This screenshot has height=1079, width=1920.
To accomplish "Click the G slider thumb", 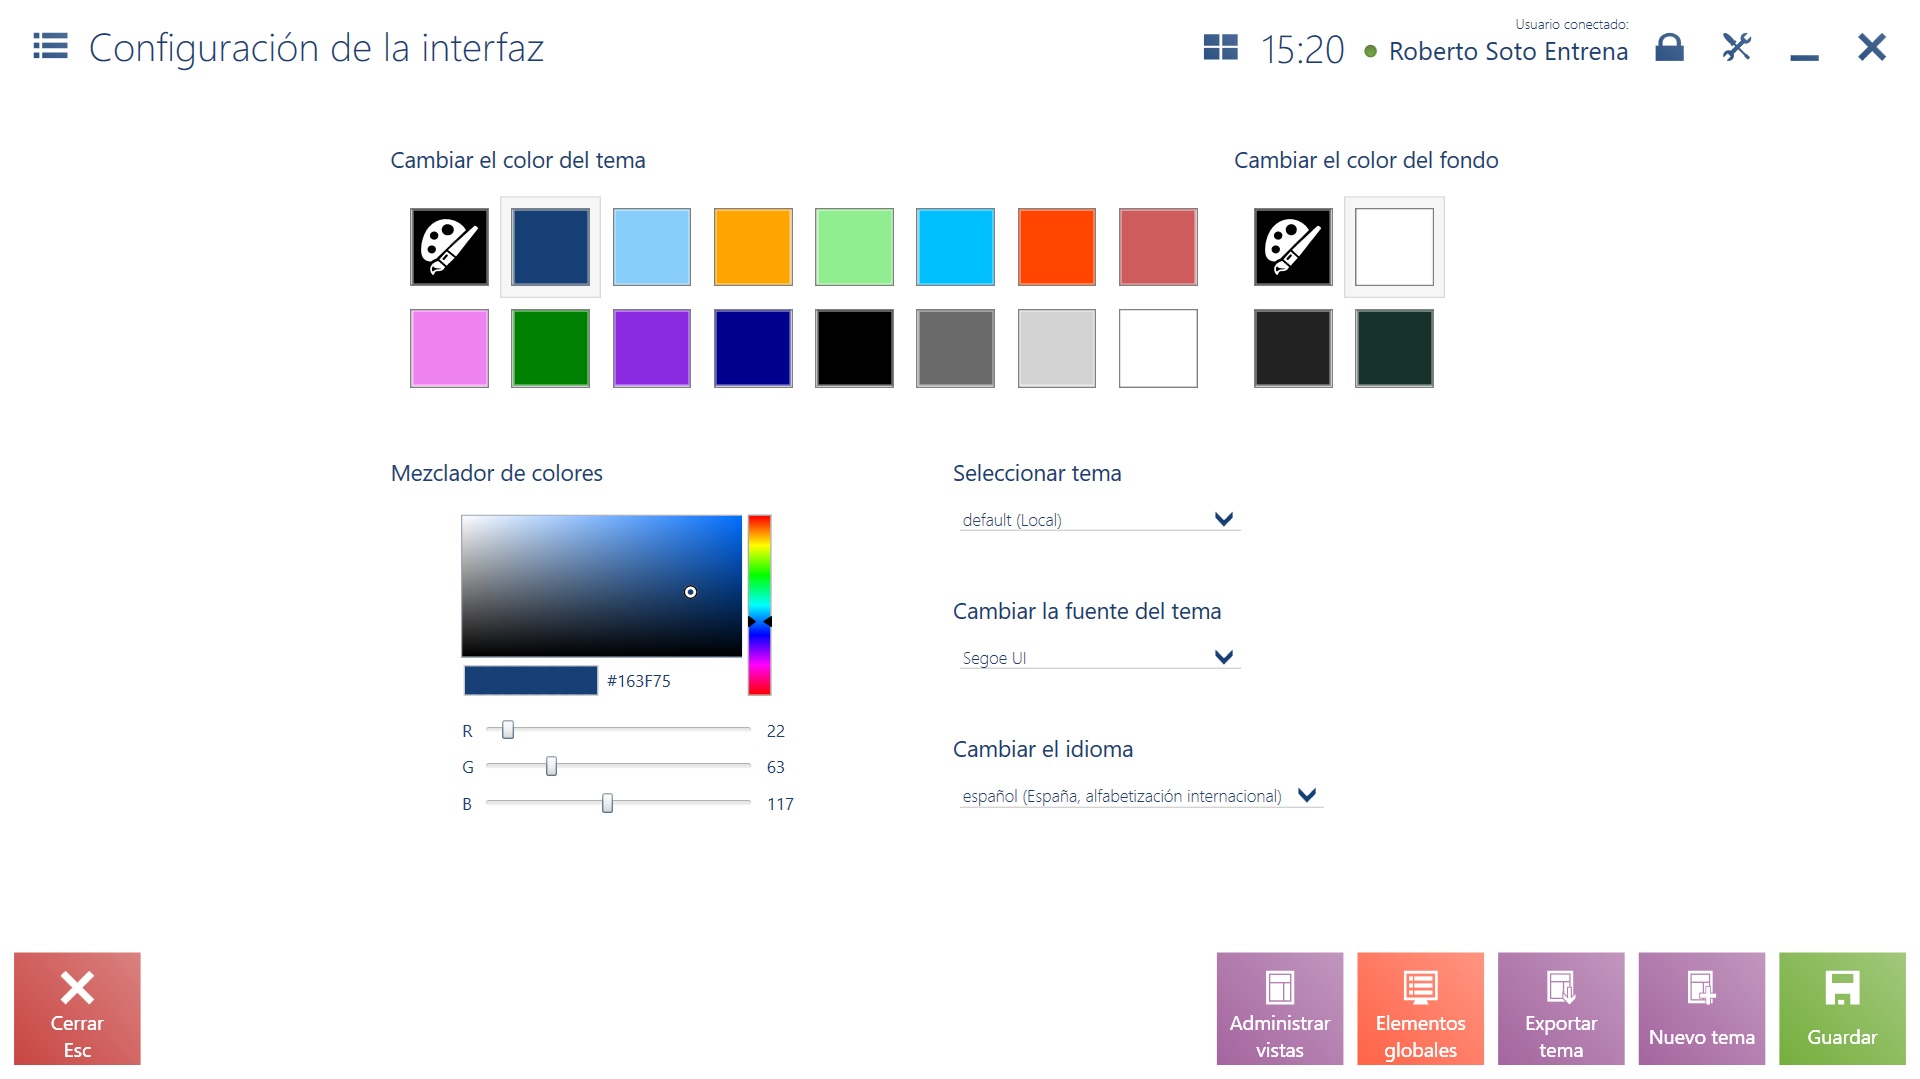I will pos(551,767).
